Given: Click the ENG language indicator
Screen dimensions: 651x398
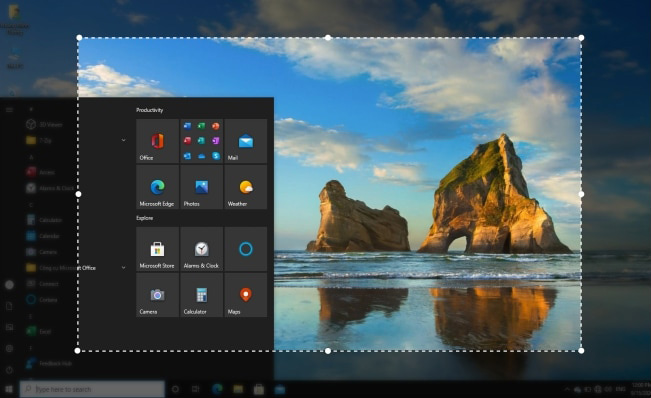Looking at the screenshot, I should [620, 389].
